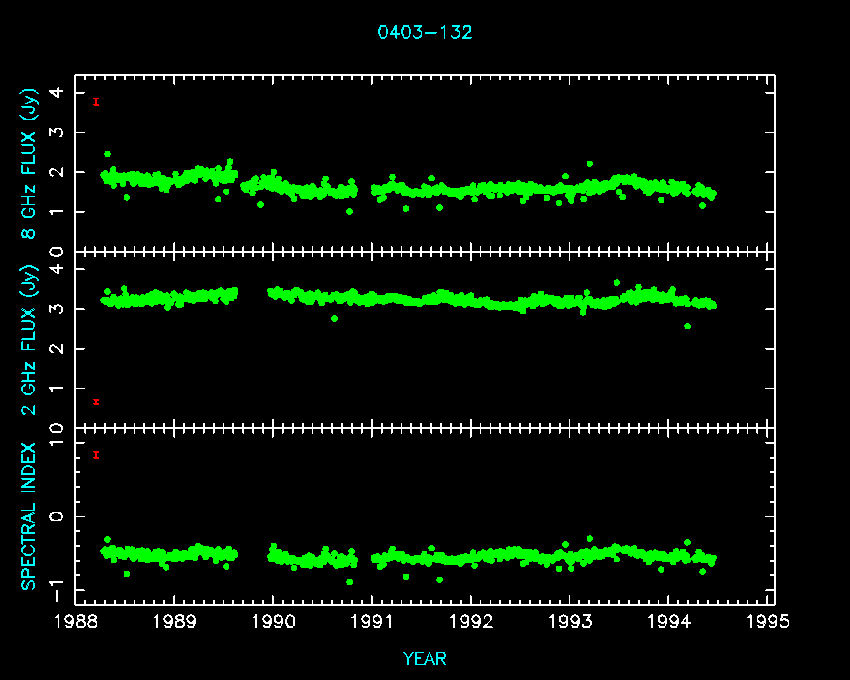Click the 1992 year tick label
The image size is (850, 680).
click(471, 621)
